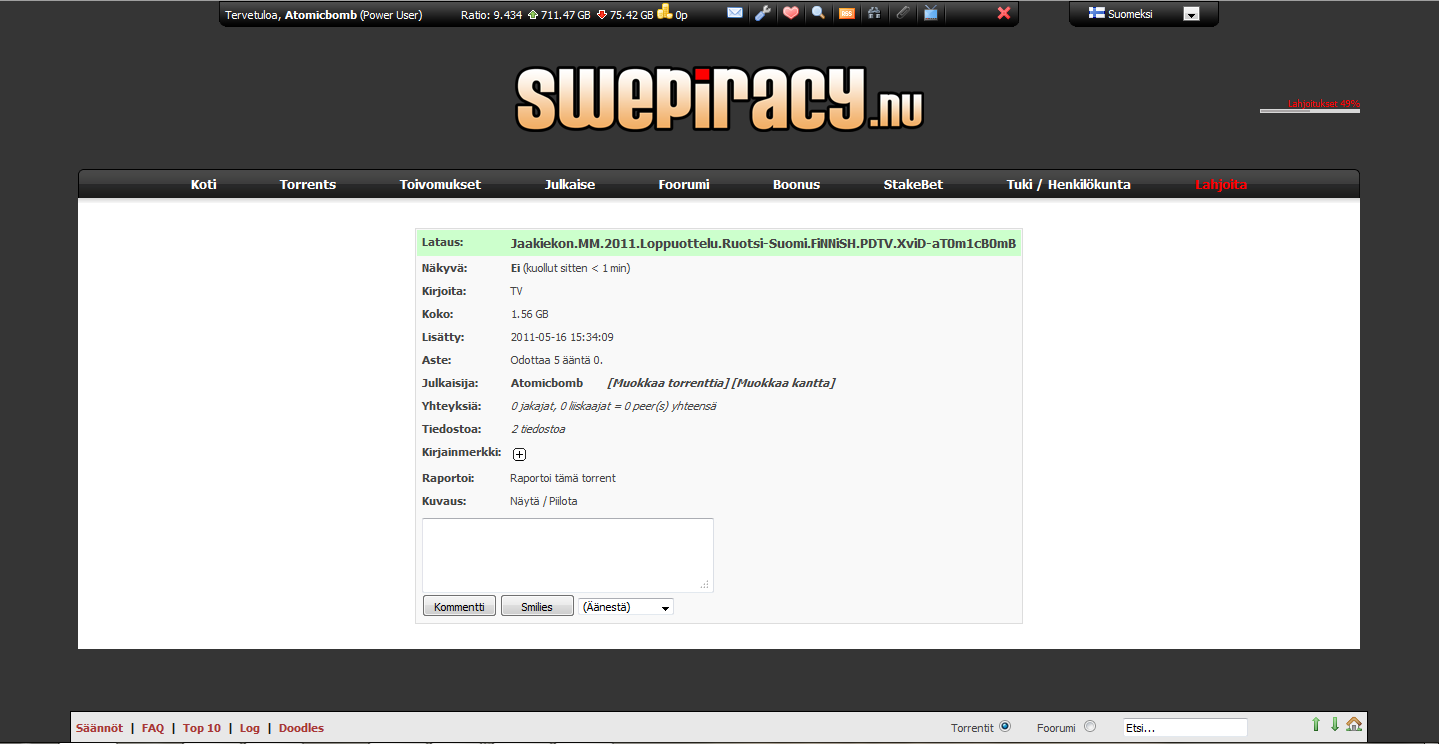This screenshot has height=744, width=1439.
Task: Click the Lahjoitukset donation progress bar
Action: [x=1310, y=110]
